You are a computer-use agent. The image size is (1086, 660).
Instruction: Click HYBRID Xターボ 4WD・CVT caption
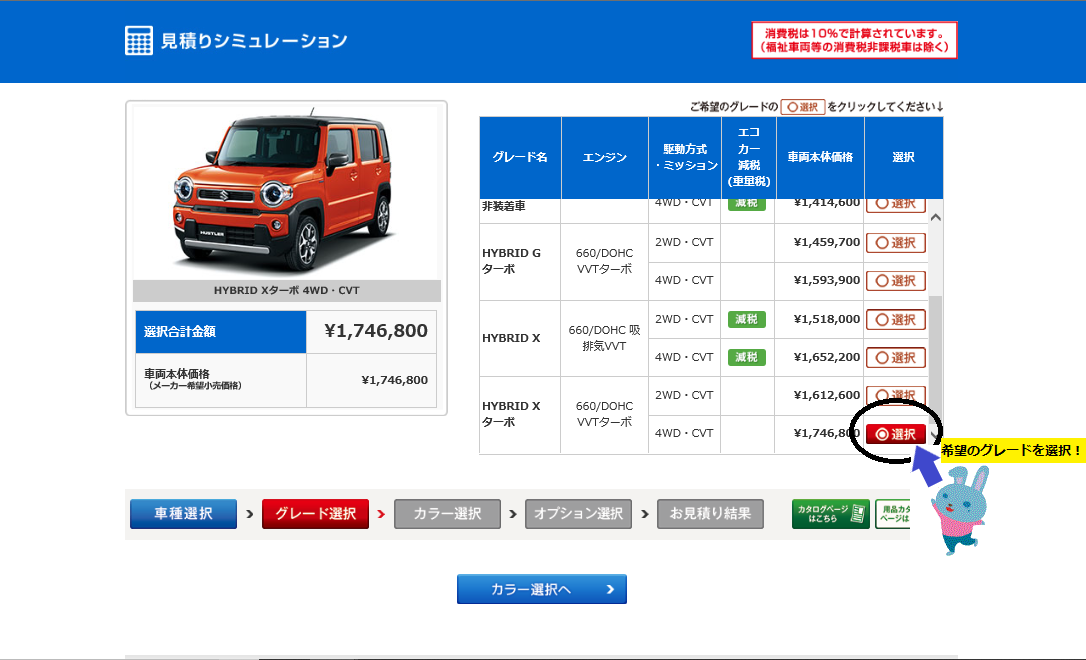tap(287, 291)
